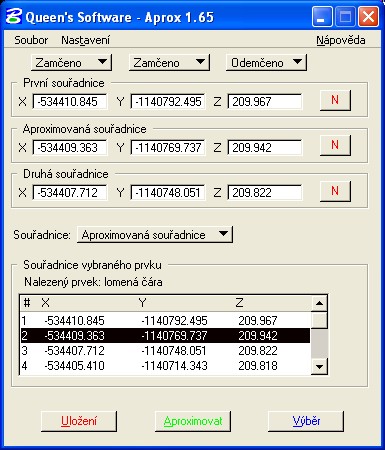
Task: Click the N button for Druhá souřadnice
Action: [335, 191]
